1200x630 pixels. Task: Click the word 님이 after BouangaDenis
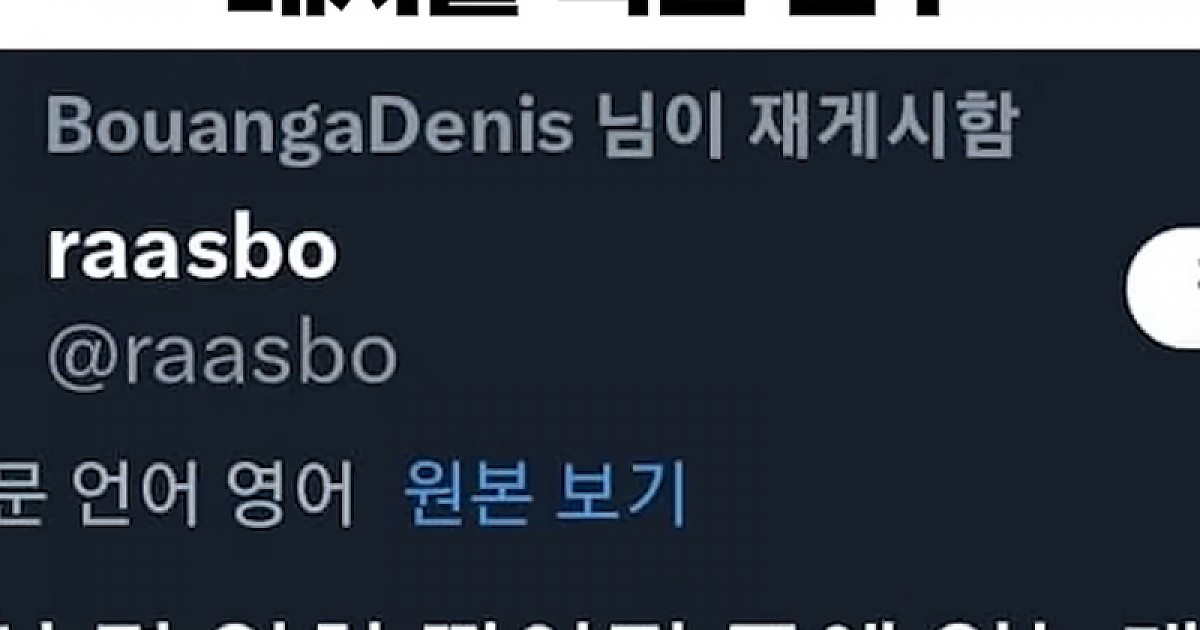[655, 127]
